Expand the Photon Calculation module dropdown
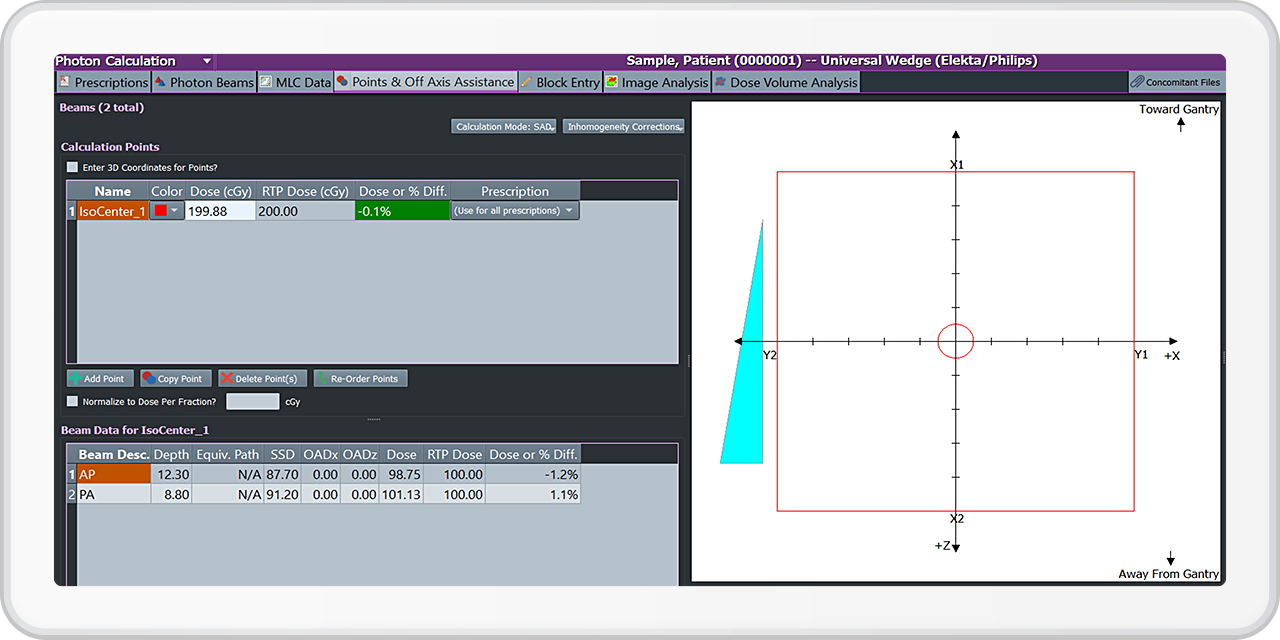 coord(206,61)
